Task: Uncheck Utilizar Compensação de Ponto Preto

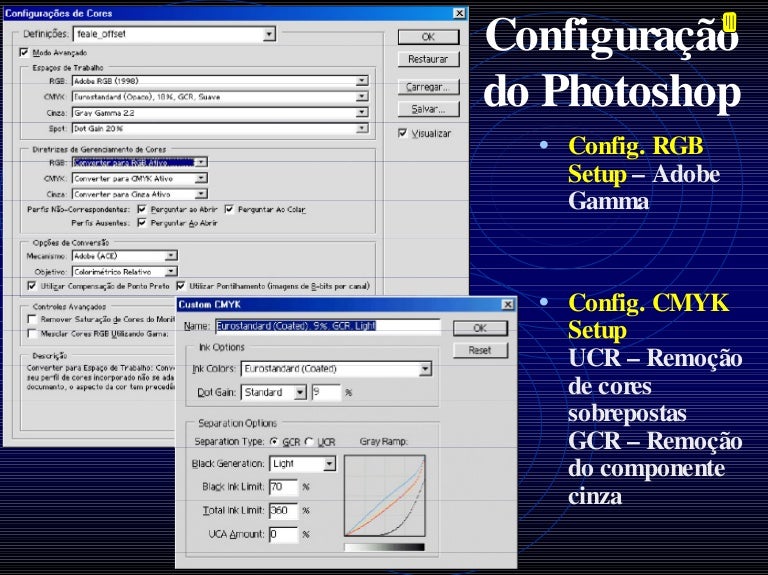Action: (x=32, y=285)
